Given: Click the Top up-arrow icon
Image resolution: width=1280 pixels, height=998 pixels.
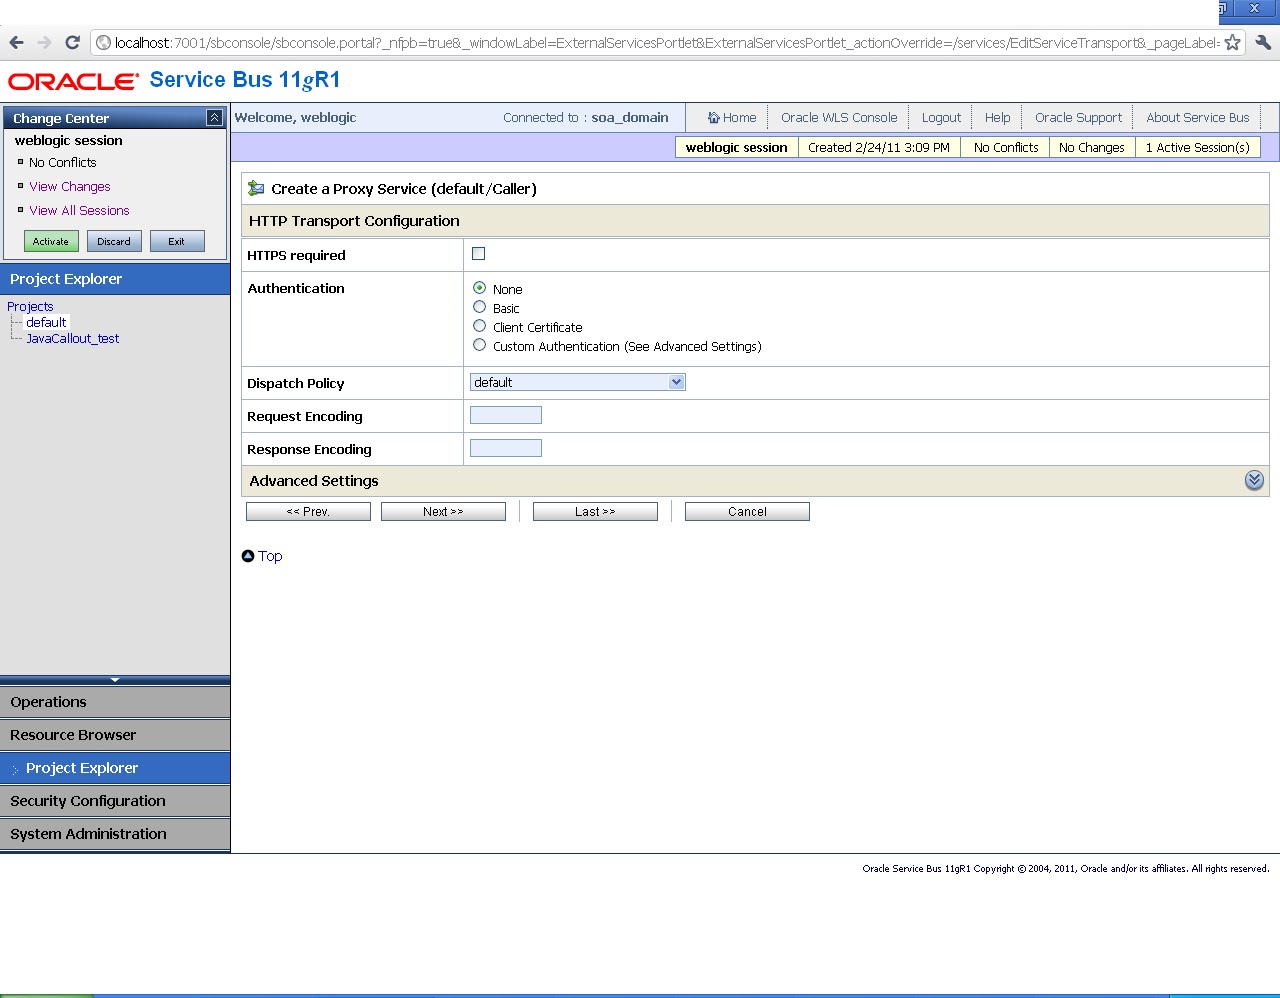Looking at the screenshot, I should 248,556.
